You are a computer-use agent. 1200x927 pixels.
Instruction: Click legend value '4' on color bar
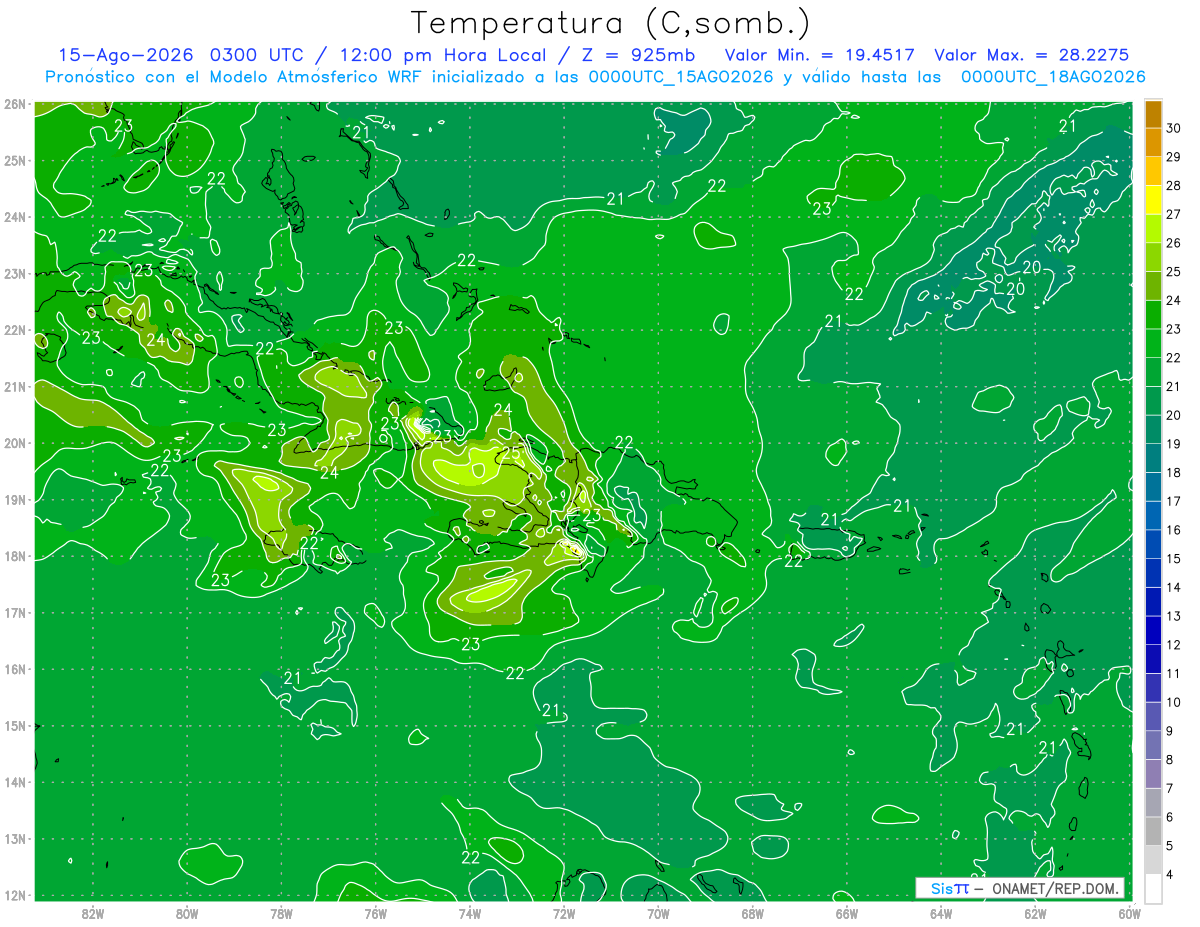[1170, 876]
